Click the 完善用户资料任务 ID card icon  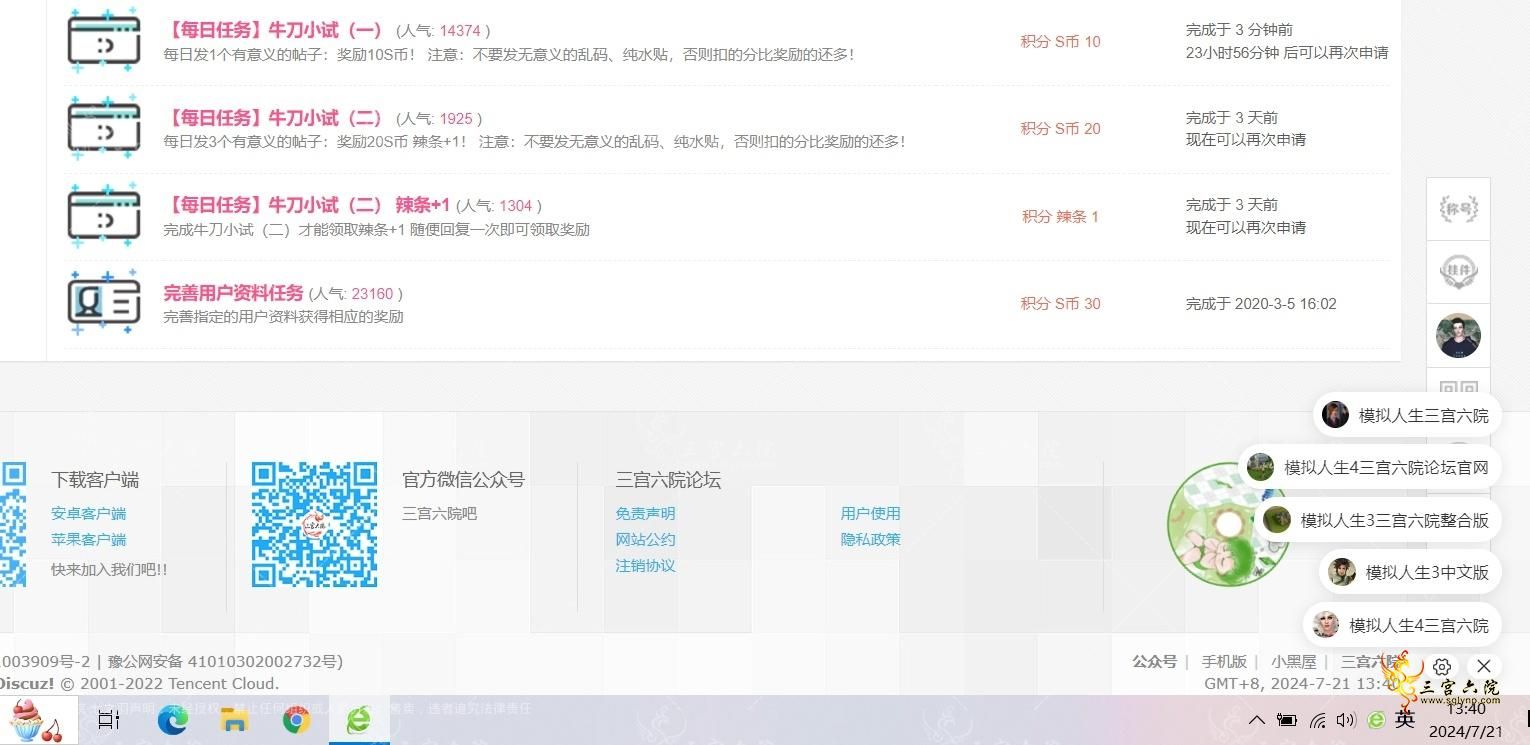tap(104, 302)
